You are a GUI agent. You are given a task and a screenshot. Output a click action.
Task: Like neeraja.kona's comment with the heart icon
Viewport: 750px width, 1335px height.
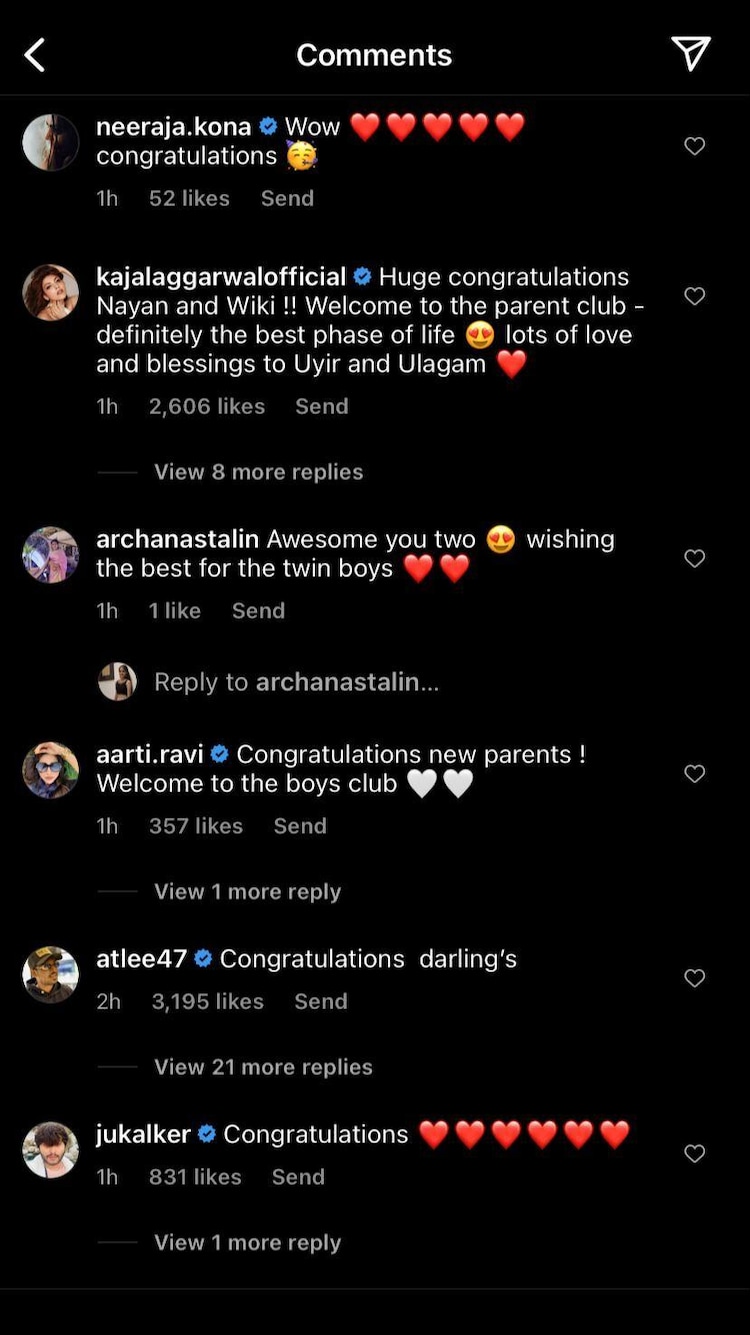pyautogui.click(x=694, y=146)
